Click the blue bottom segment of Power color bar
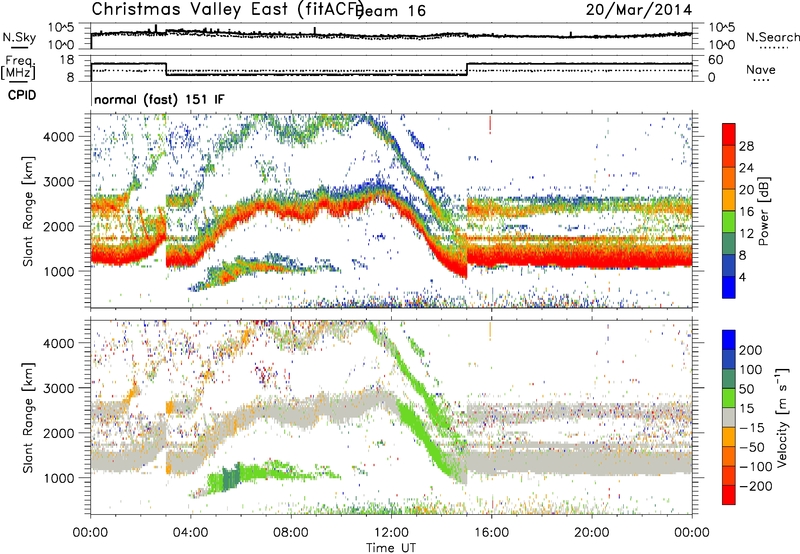Screen dimensions: 800x554 coord(729,287)
